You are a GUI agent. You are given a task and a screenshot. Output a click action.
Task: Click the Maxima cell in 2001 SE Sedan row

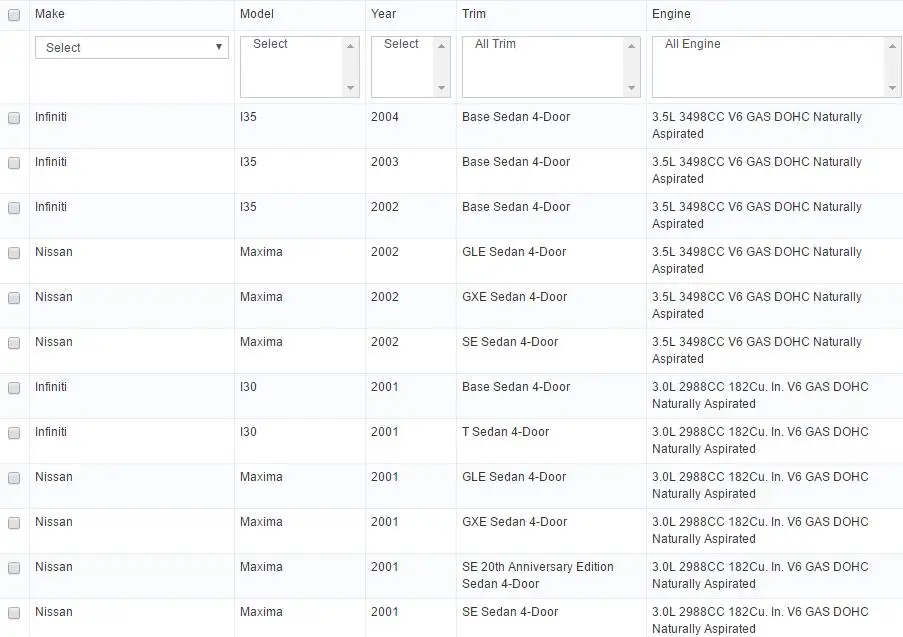[x=261, y=611]
